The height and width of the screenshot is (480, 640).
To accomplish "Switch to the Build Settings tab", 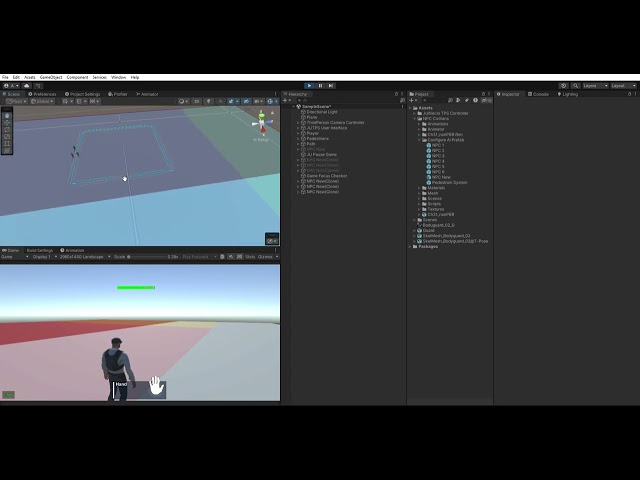I will 40,251.
